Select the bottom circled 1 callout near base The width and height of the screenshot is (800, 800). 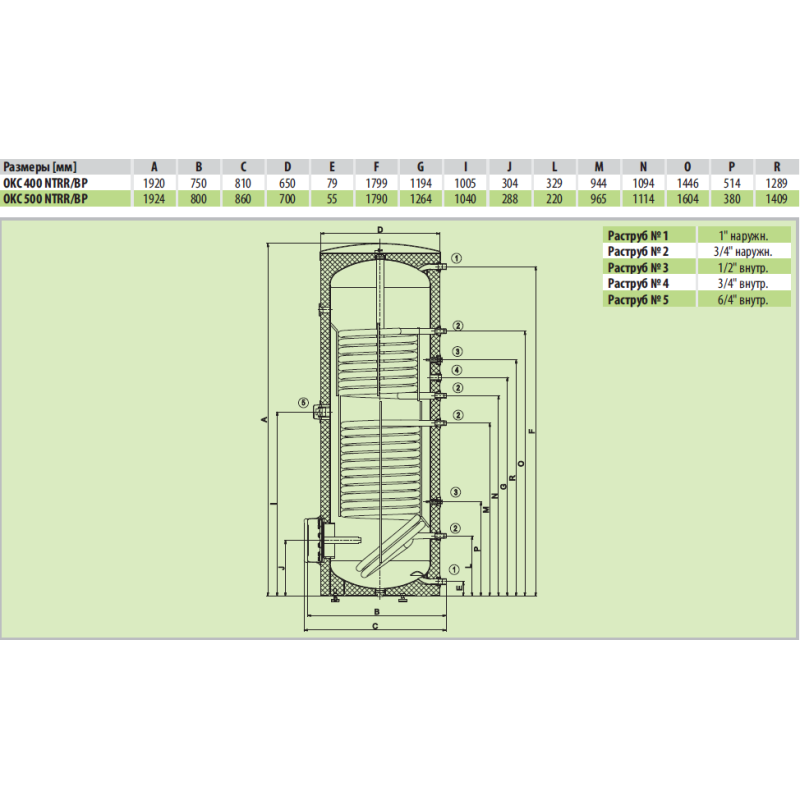point(456,568)
